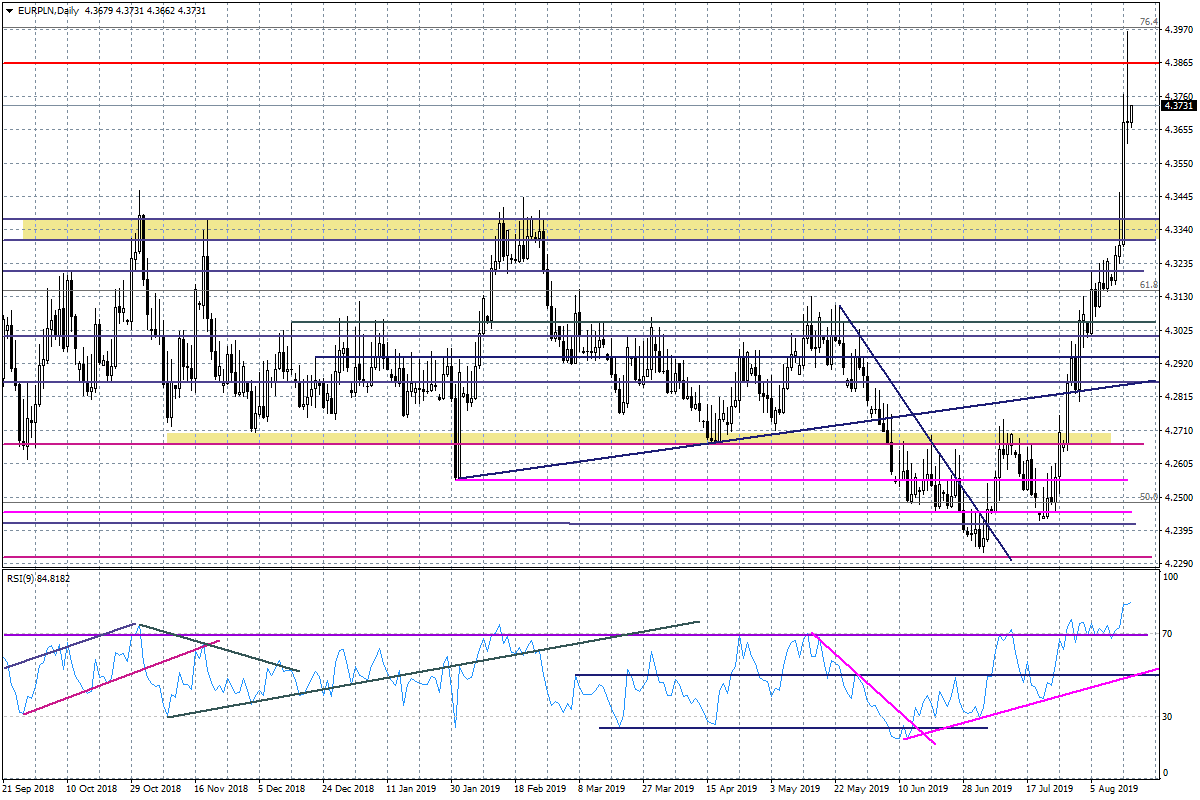
Task: Click the current price label 4.3731
Action: (x=1179, y=105)
